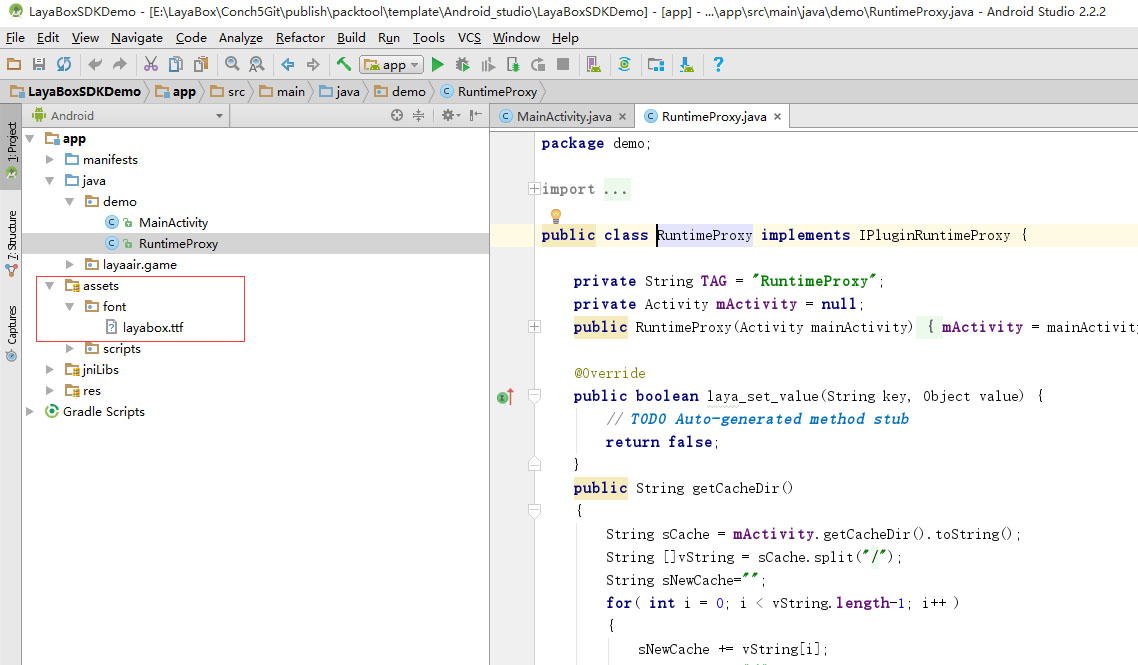This screenshot has height=665, width=1138.
Task: Open the Refactor menu
Action: (300, 38)
